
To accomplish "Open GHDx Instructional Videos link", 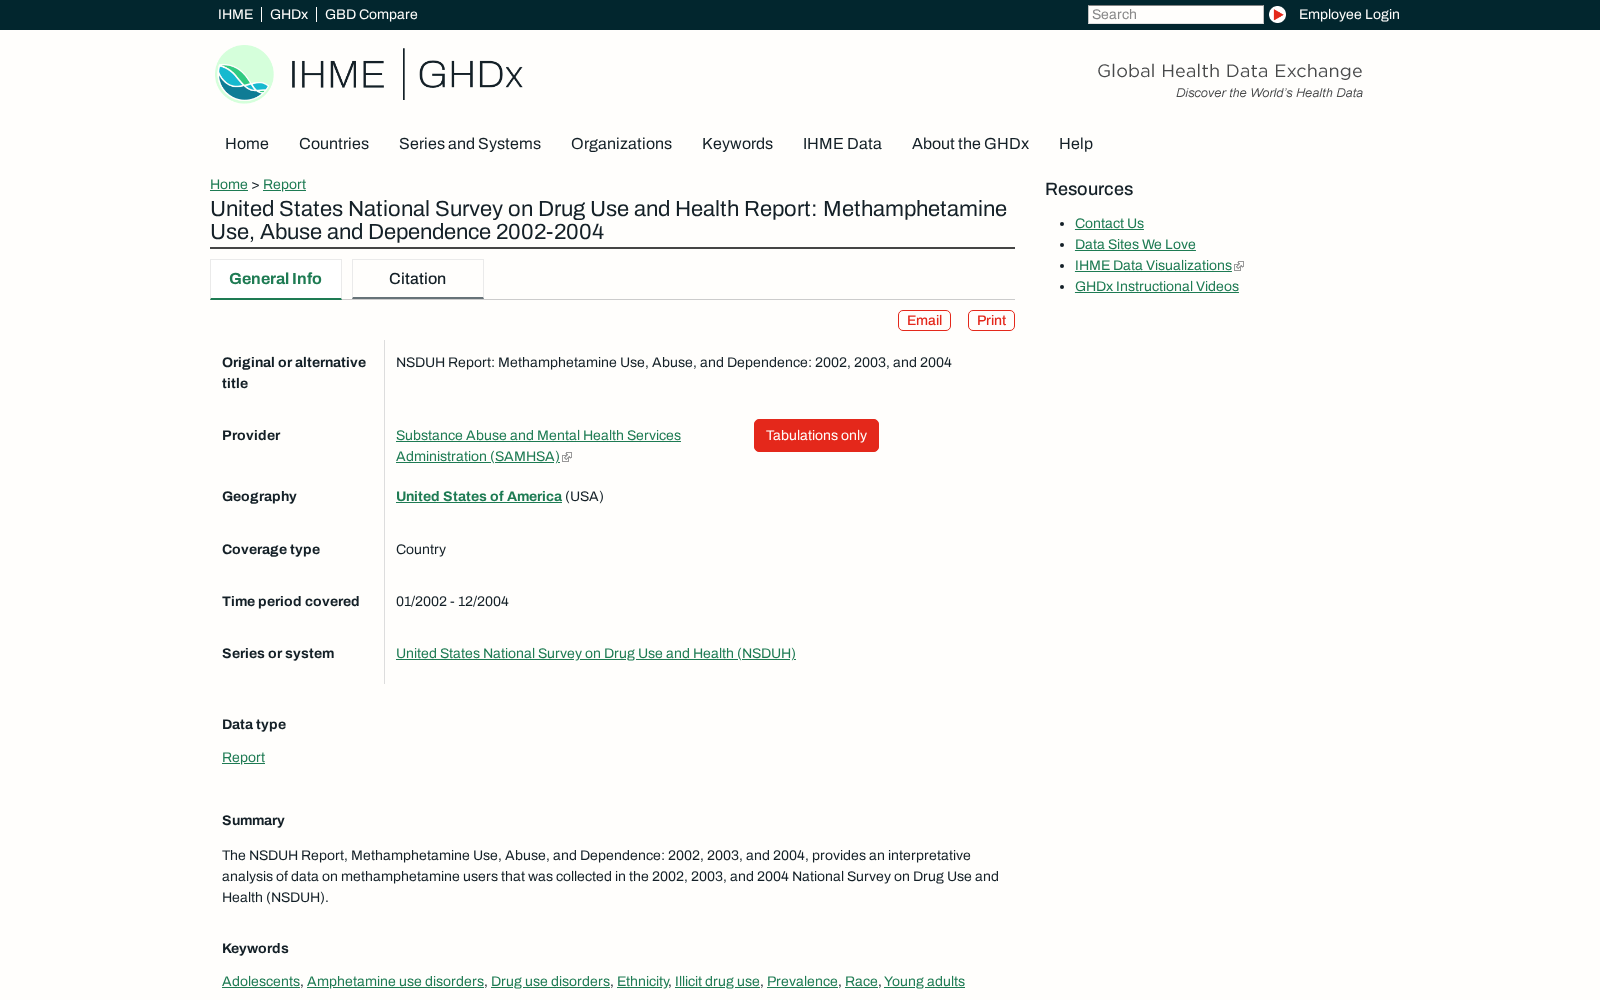I will coord(1157,287).
